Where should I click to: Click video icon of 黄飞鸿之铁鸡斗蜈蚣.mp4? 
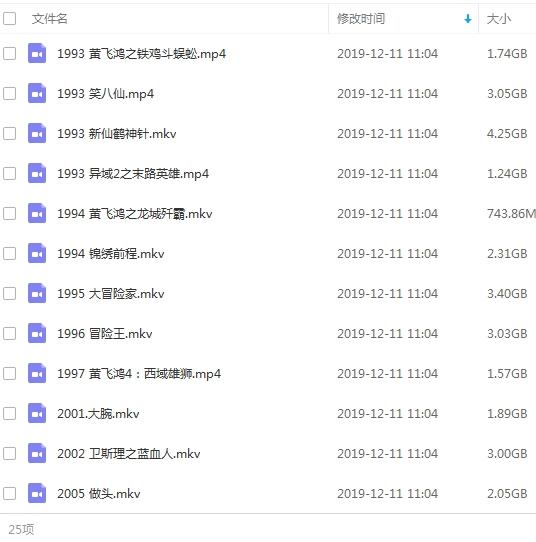coord(37,53)
